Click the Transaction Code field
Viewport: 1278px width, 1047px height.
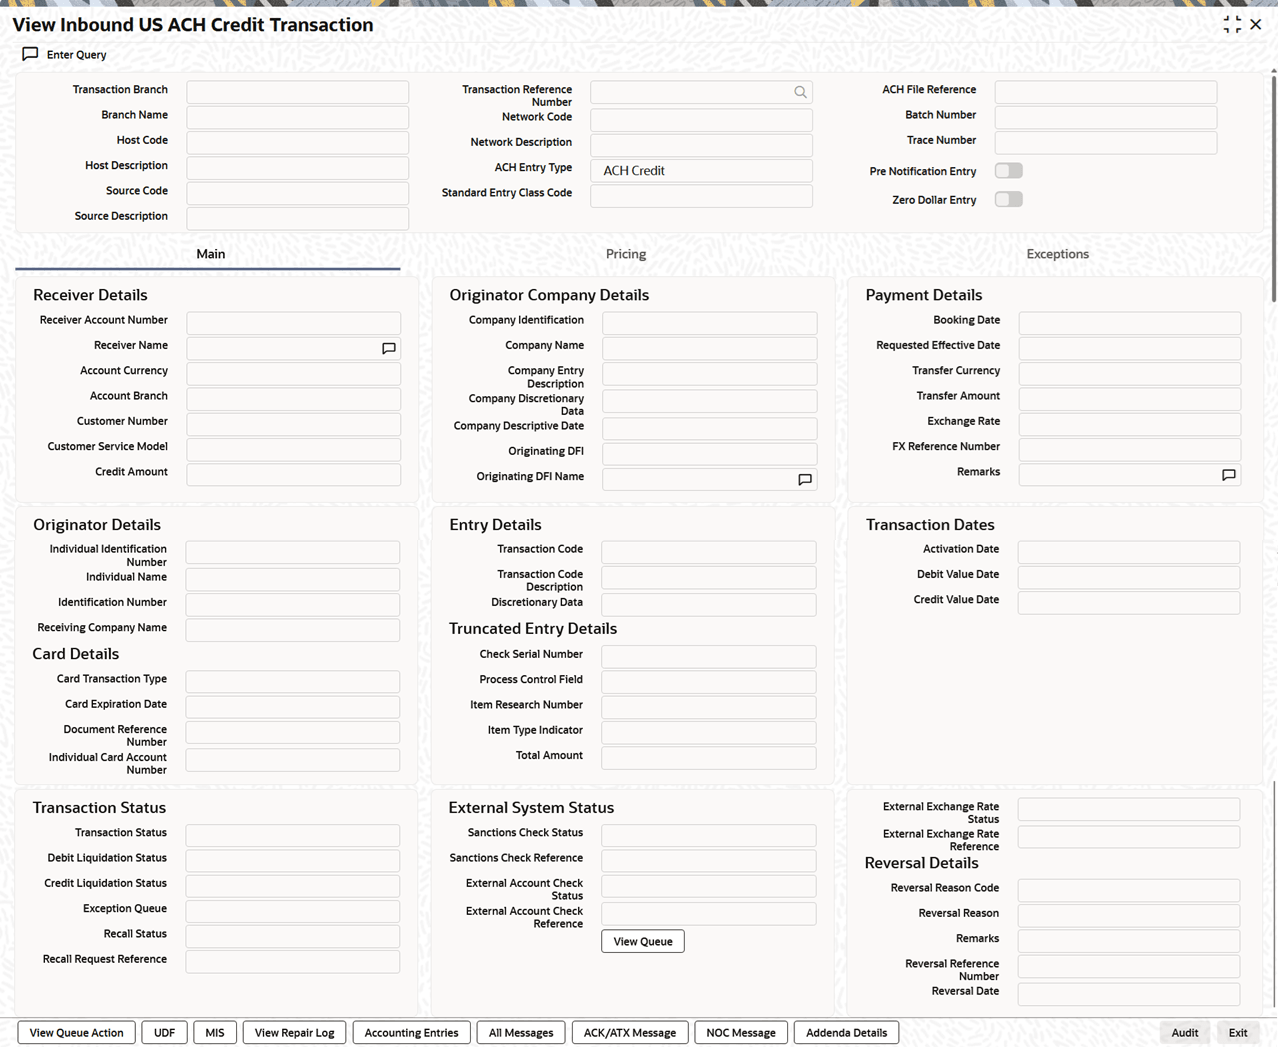pyautogui.click(x=709, y=551)
